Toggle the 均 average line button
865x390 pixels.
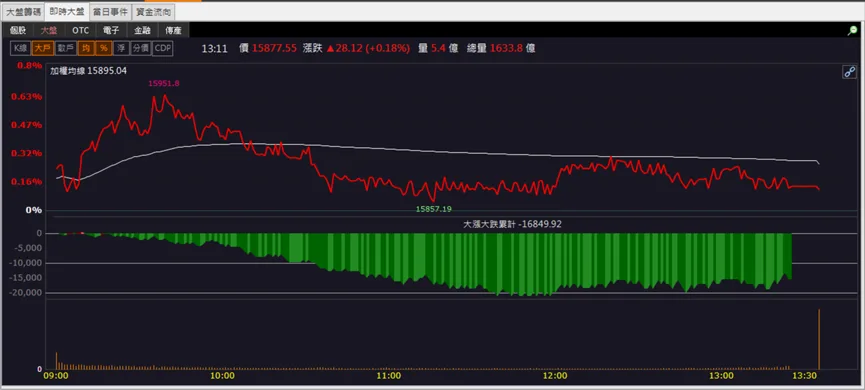[x=86, y=49]
